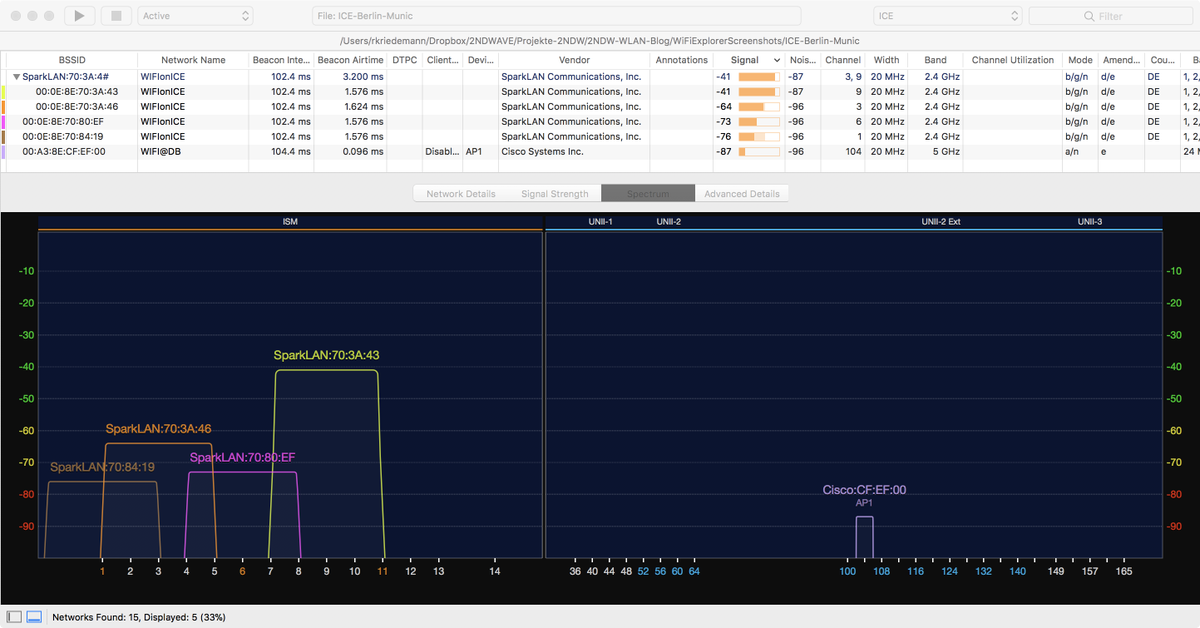Sort by the Network Name column header
The height and width of the screenshot is (628, 1200).
[193, 60]
